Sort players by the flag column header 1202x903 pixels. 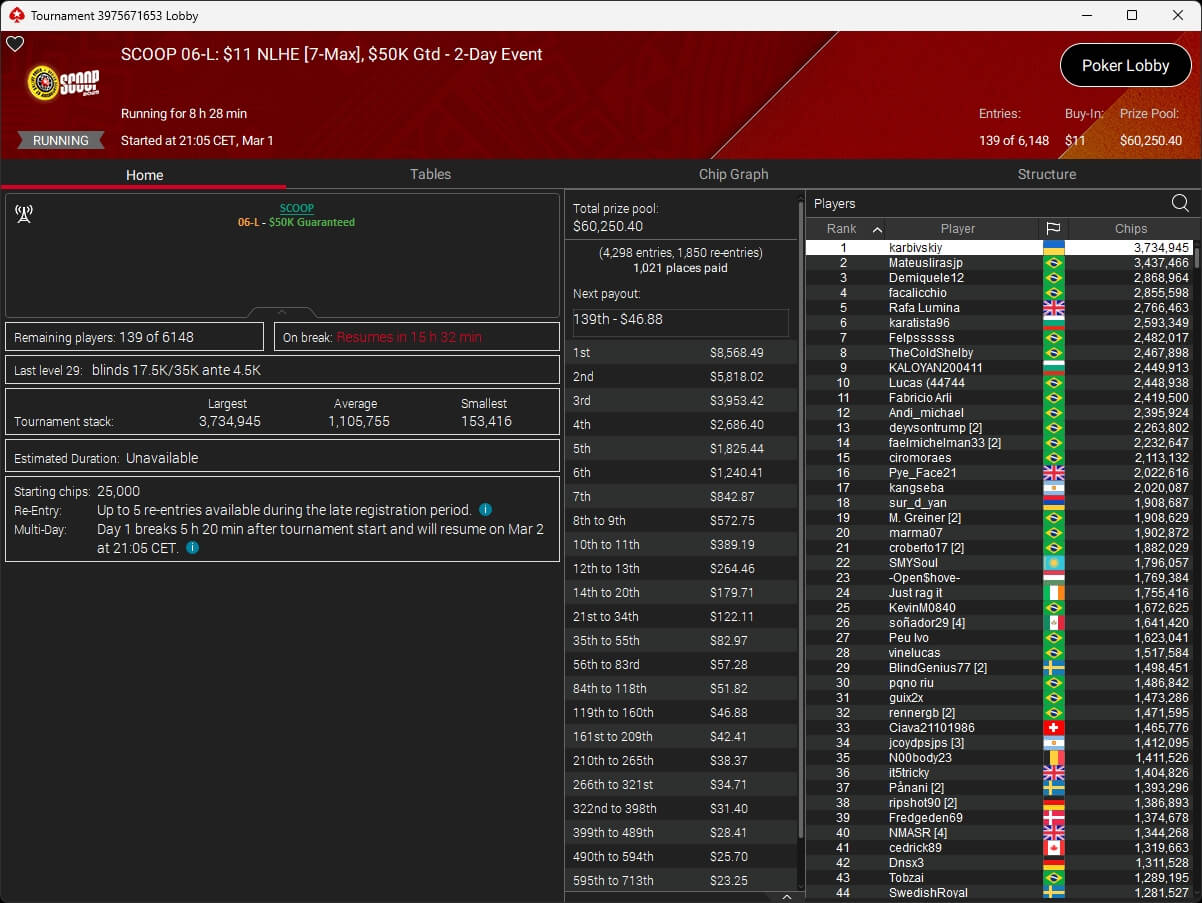[x=1053, y=229]
